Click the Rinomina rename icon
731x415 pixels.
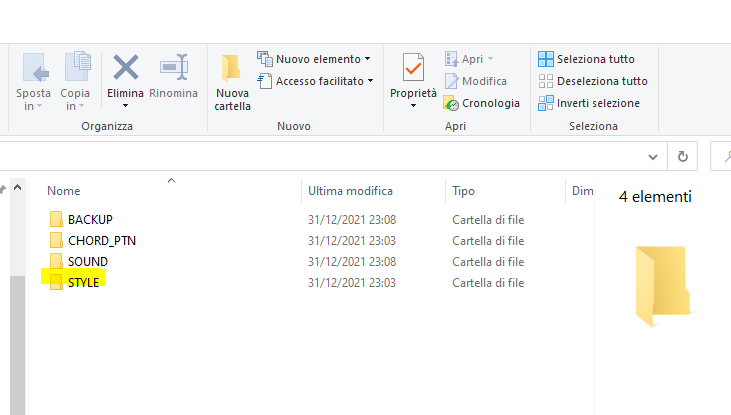173,68
